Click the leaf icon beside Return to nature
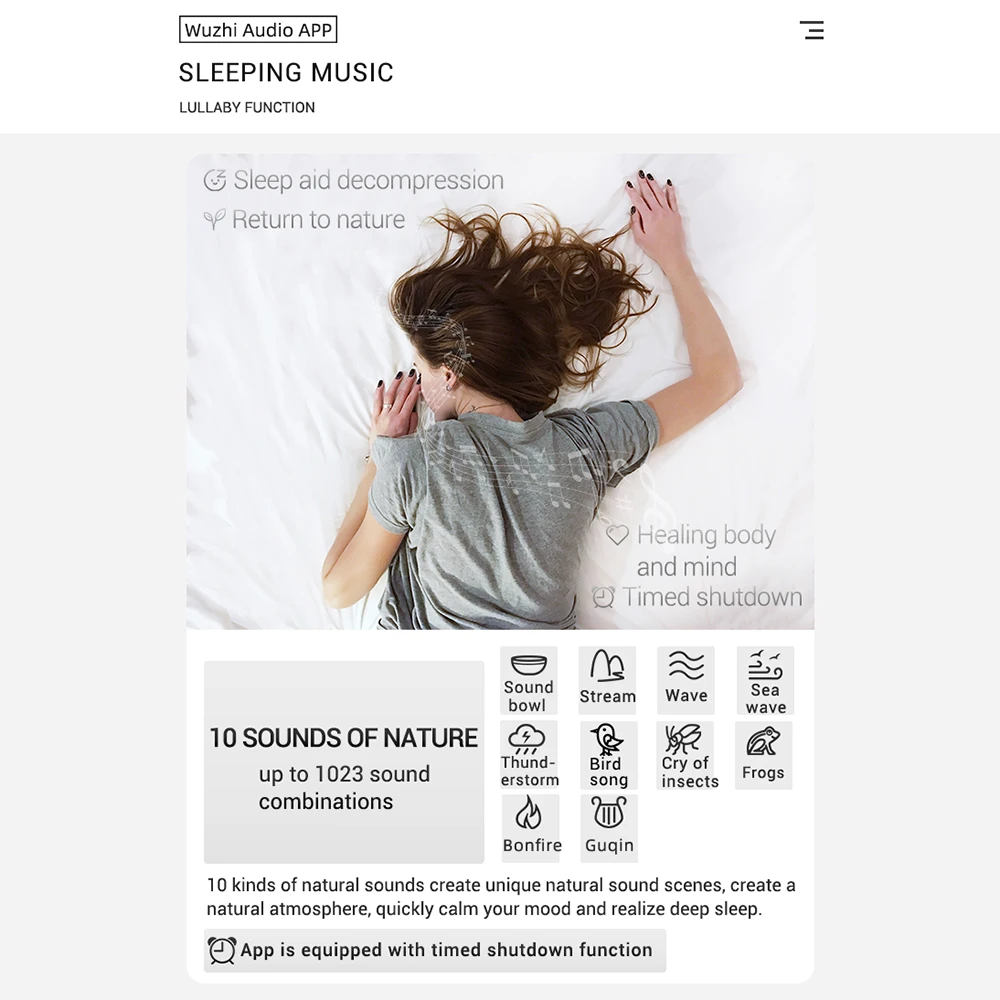The height and width of the screenshot is (1000, 1000). pos(214,219)
